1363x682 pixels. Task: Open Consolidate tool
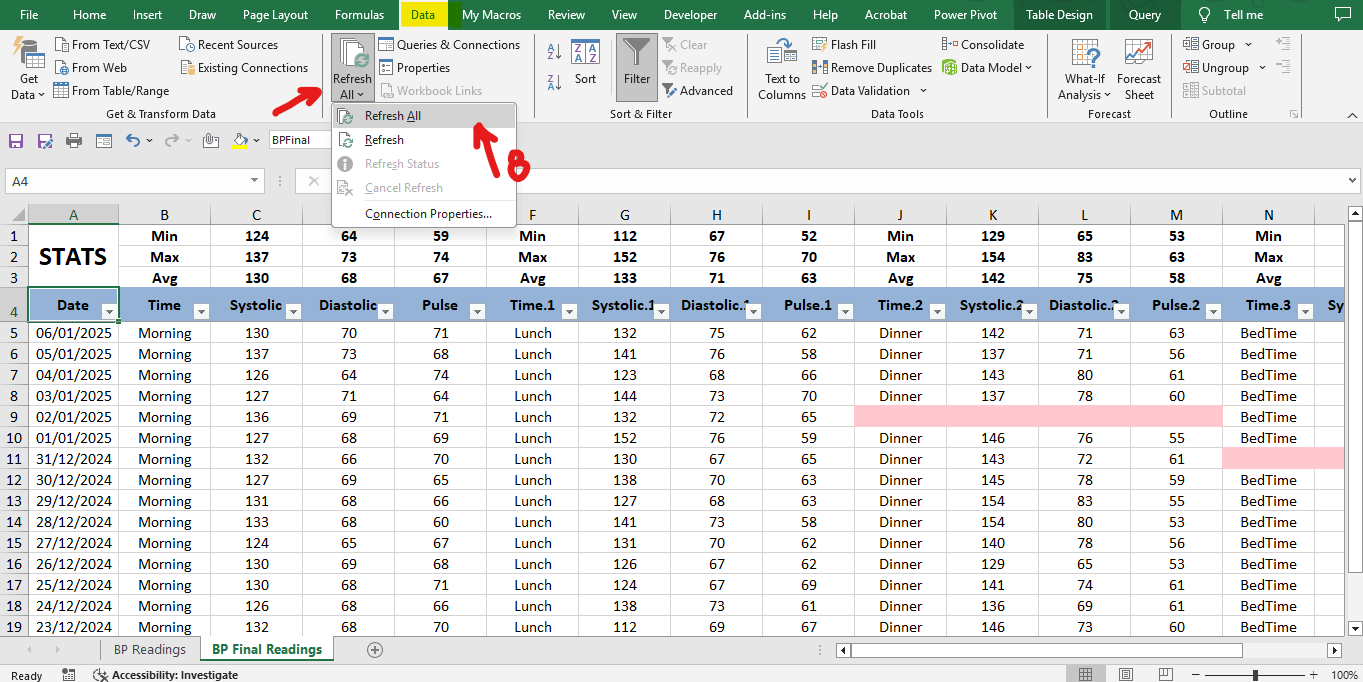tap(983, 45)
